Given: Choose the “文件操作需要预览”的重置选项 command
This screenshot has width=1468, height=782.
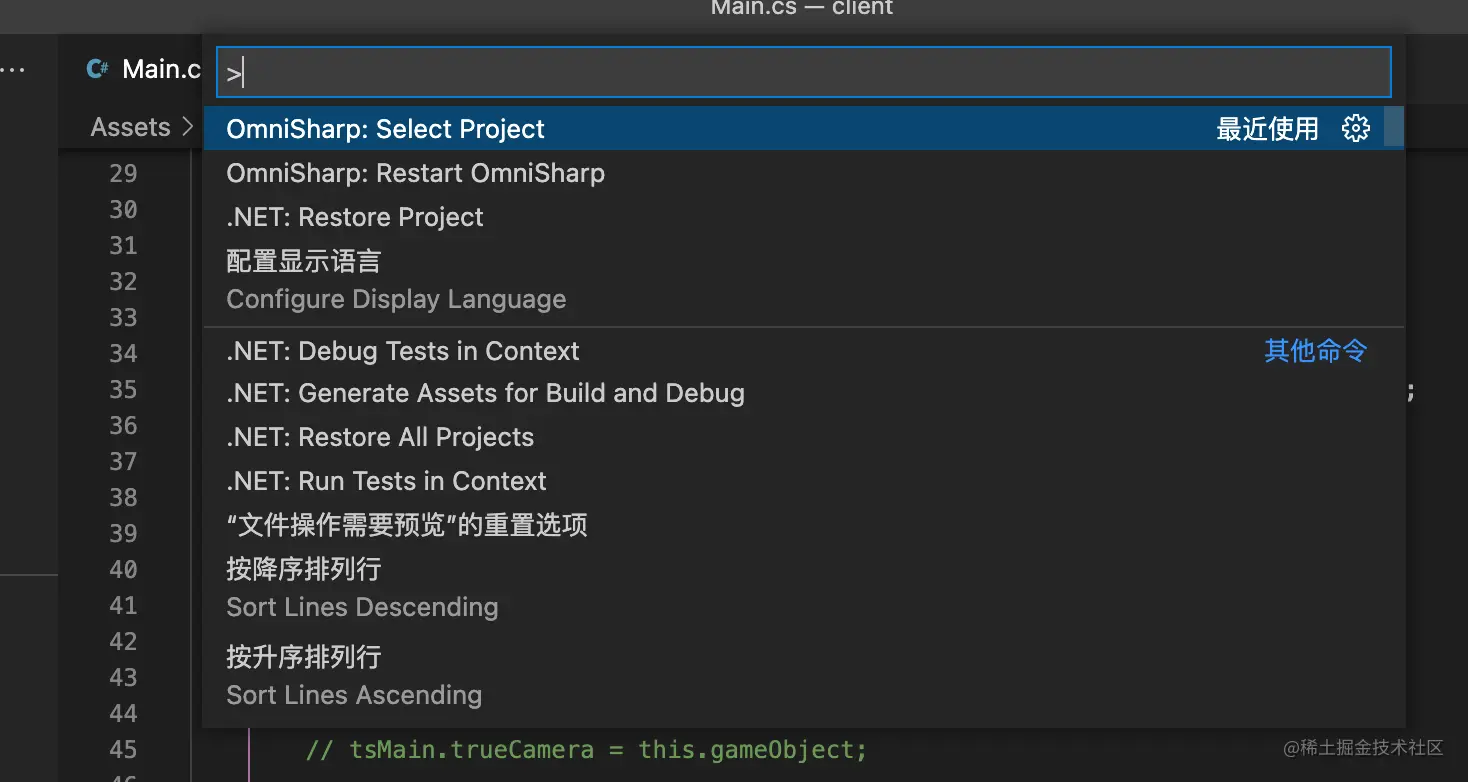Looking at the screenshot, I should 804,525.
